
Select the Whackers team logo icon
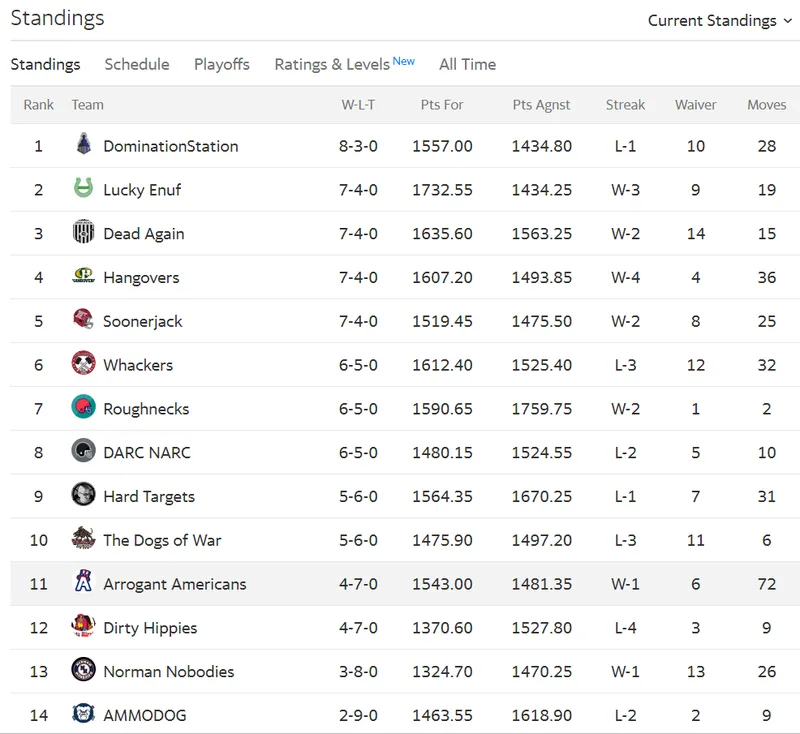[84, 363]
